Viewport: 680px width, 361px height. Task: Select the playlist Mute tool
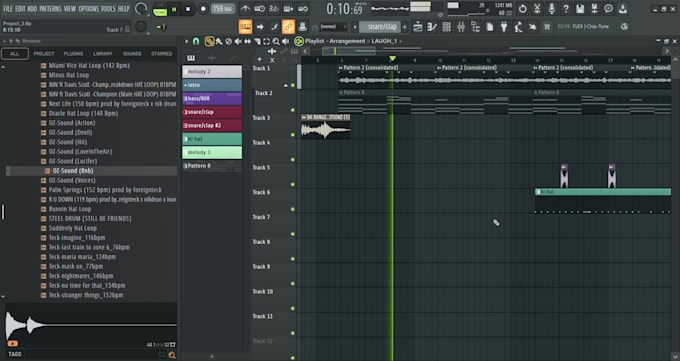(x=238, y=41)
